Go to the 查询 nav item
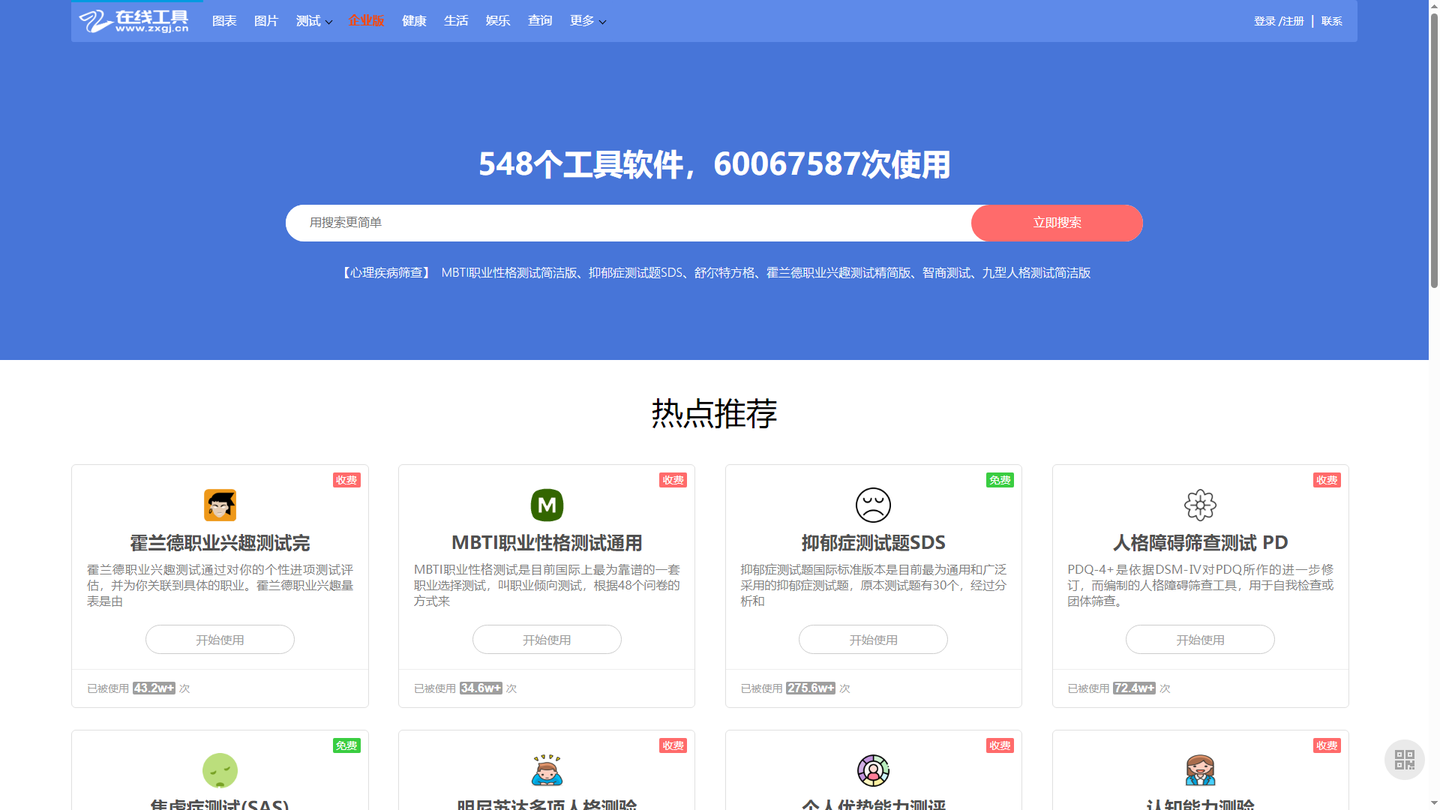 click(x=540, y=21)
